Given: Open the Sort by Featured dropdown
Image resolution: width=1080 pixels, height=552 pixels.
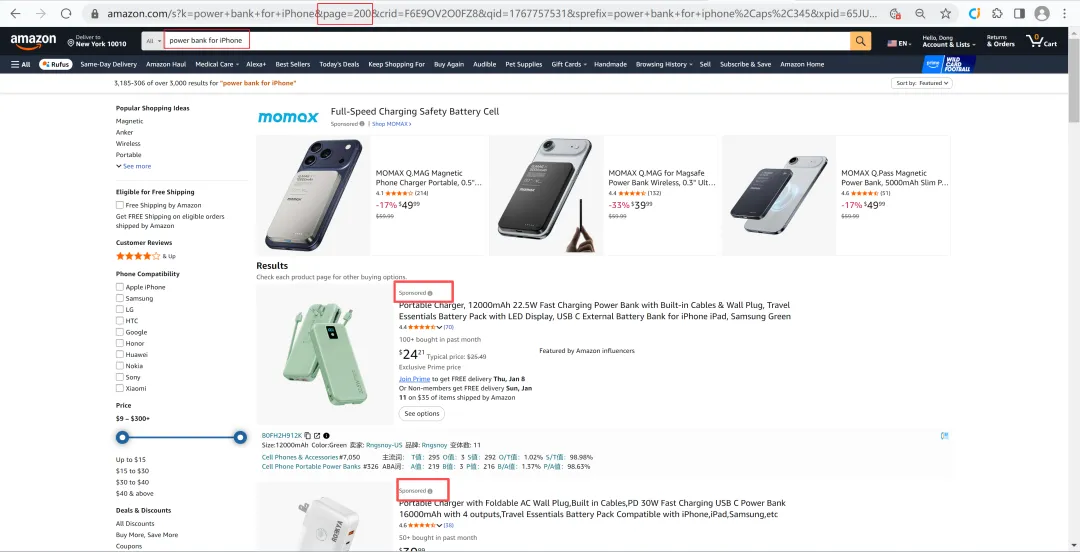Looking at the screenshot, I should click(921, 83).
